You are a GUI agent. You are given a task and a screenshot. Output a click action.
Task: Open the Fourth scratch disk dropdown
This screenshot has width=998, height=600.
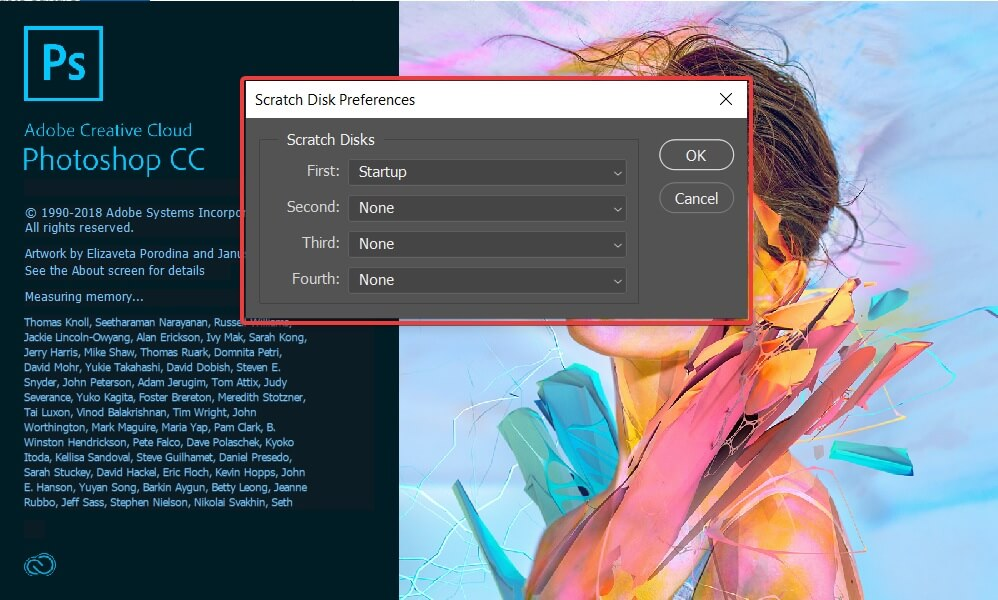pyautogui.click(x=487, y=279)
